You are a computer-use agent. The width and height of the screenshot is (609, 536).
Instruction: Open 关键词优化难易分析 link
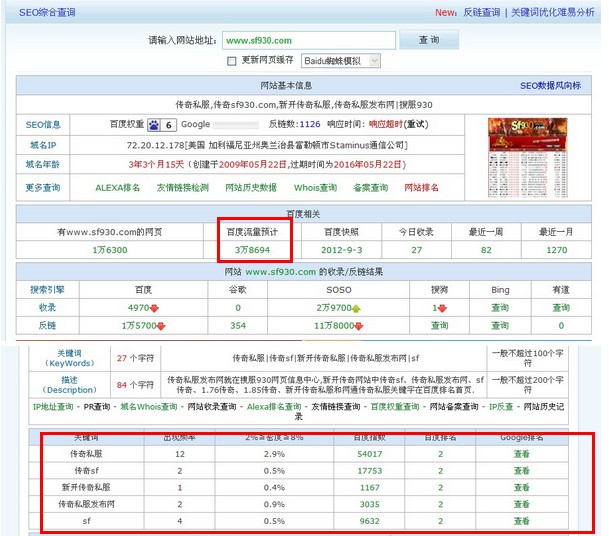552,13
